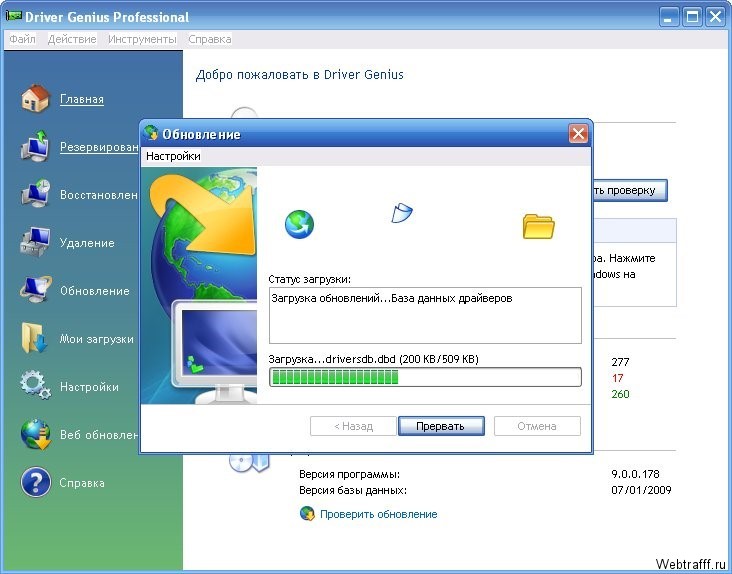
Task: Click the disabled Назад button
Action: 353,426
